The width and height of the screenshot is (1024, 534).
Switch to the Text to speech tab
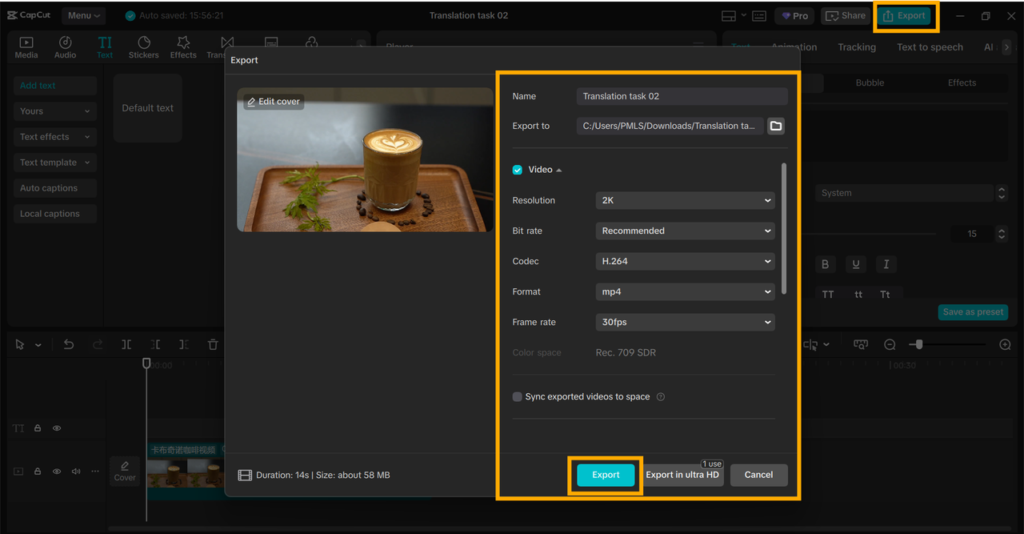tap(929, 47)
